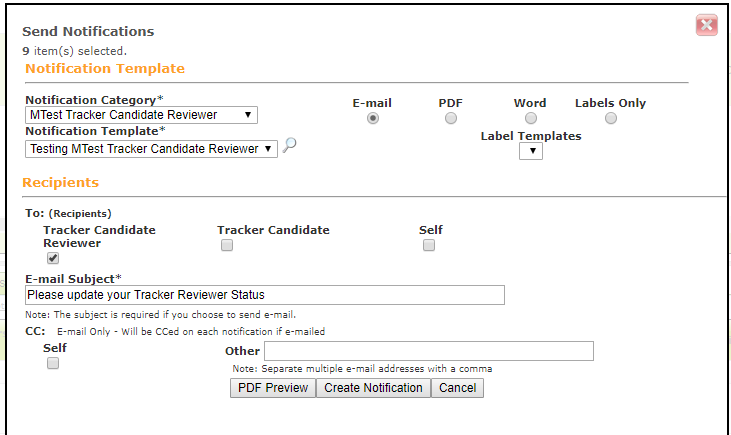Choose the Word output radio button
731x435 pixels.
531,118
